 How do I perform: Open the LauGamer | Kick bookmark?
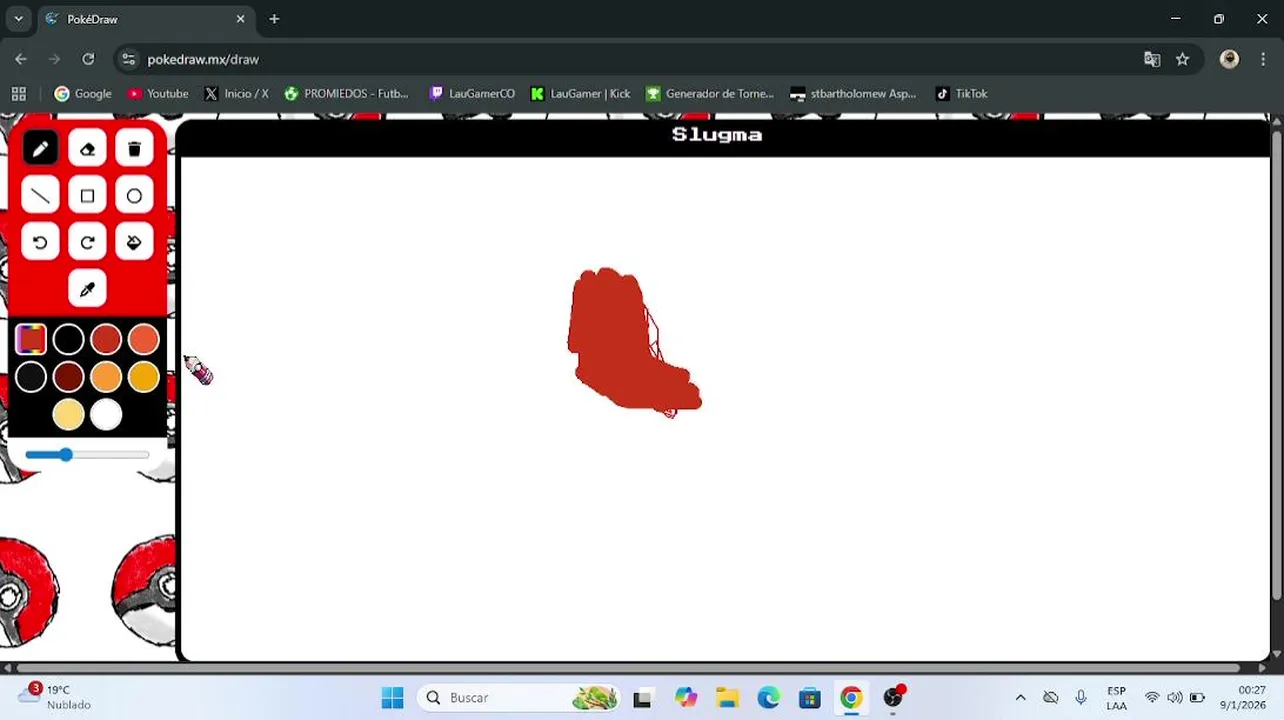[581, 94]
